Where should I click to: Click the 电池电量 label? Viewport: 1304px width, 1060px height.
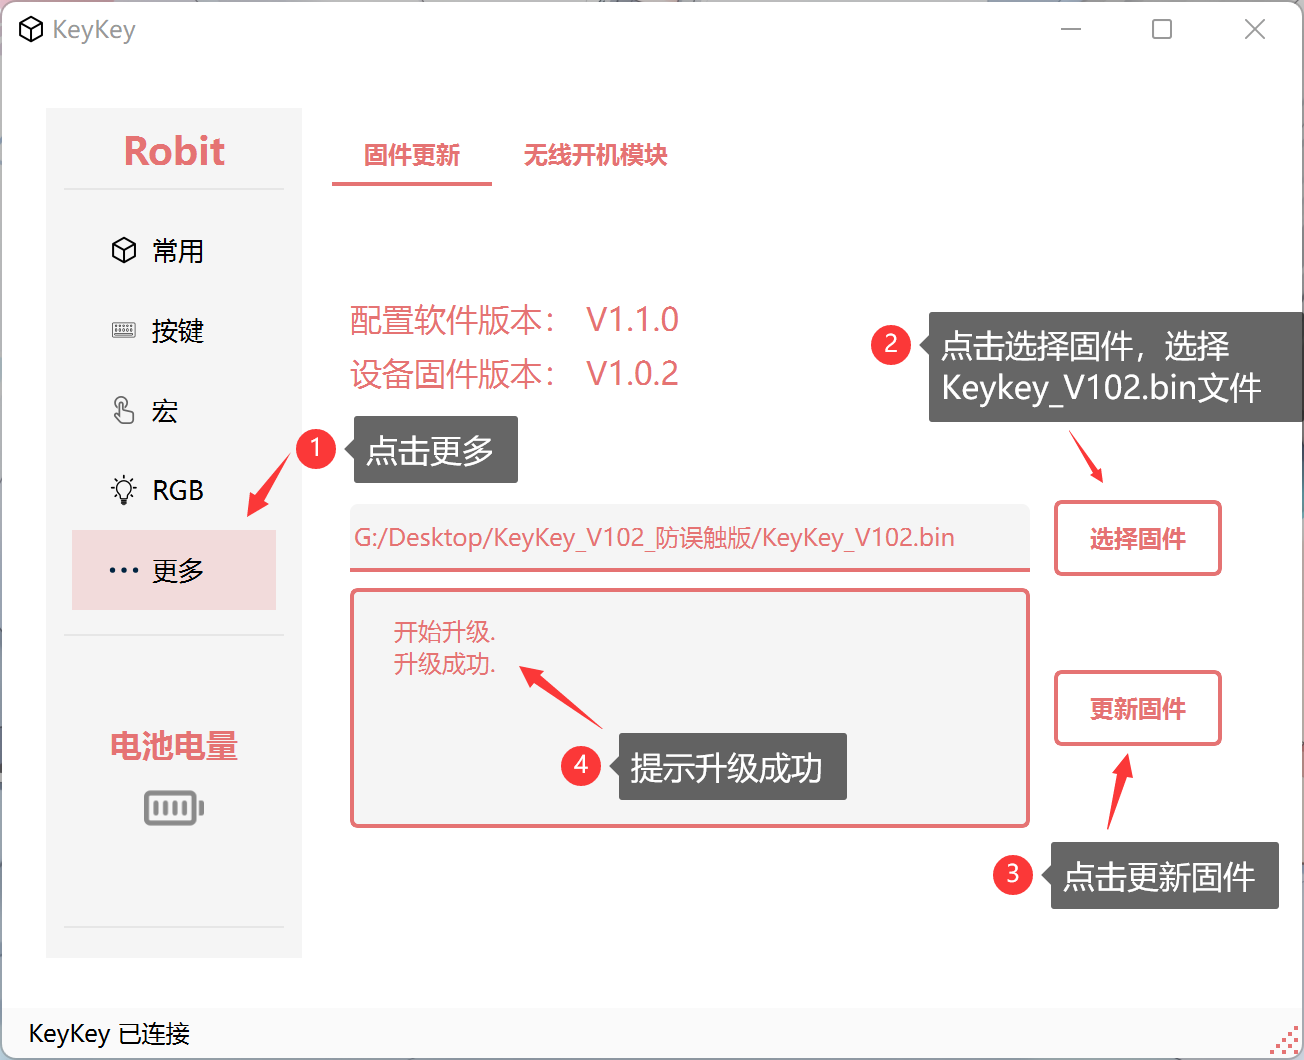[x=174, y=746]
